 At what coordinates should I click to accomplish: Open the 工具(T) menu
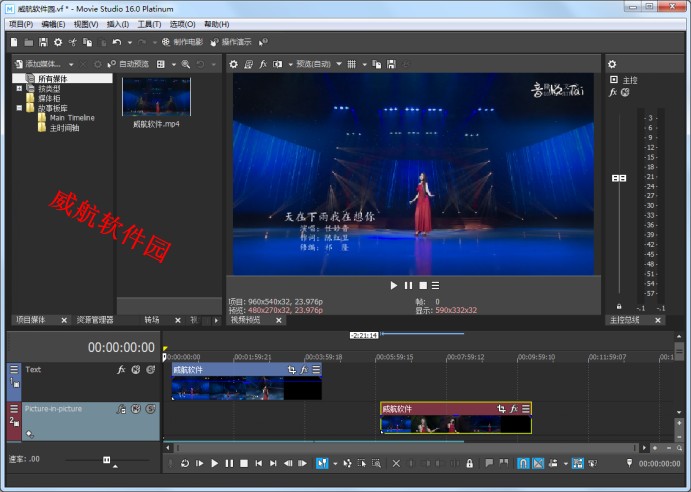(x=148, y=24)
